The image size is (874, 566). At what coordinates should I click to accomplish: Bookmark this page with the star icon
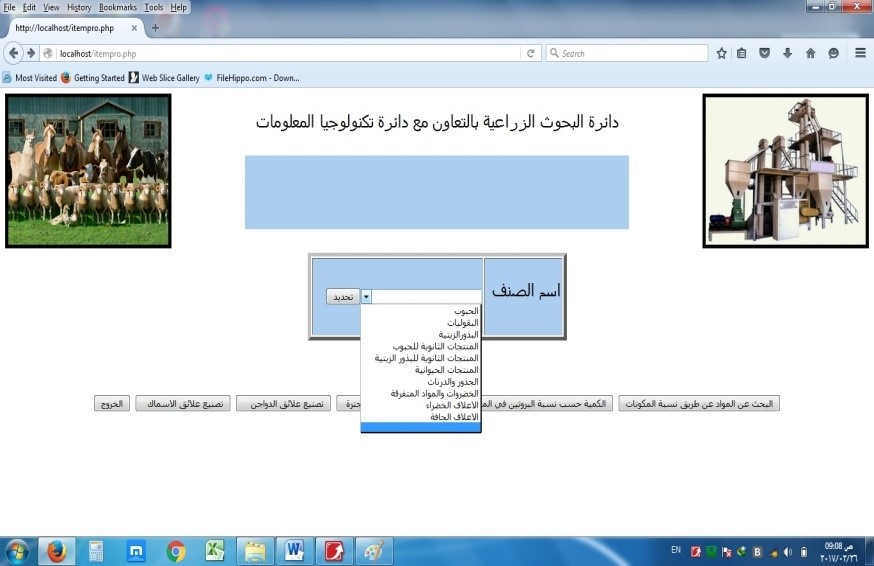721,53
